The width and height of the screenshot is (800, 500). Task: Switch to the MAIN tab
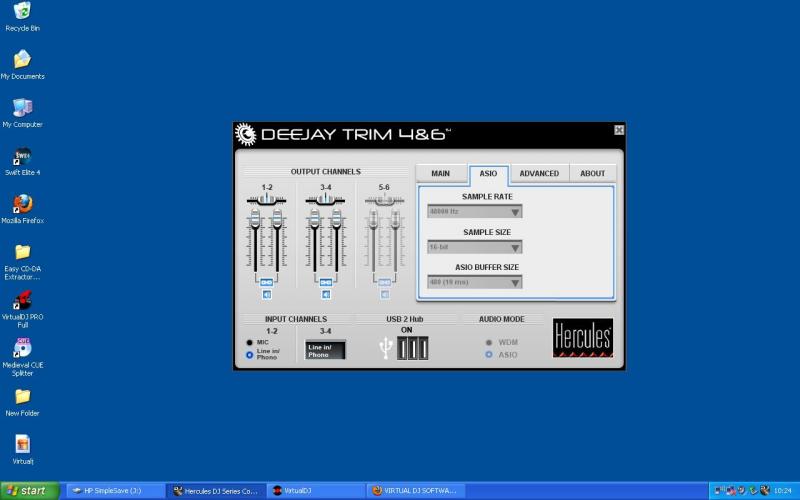click(440, 173)
